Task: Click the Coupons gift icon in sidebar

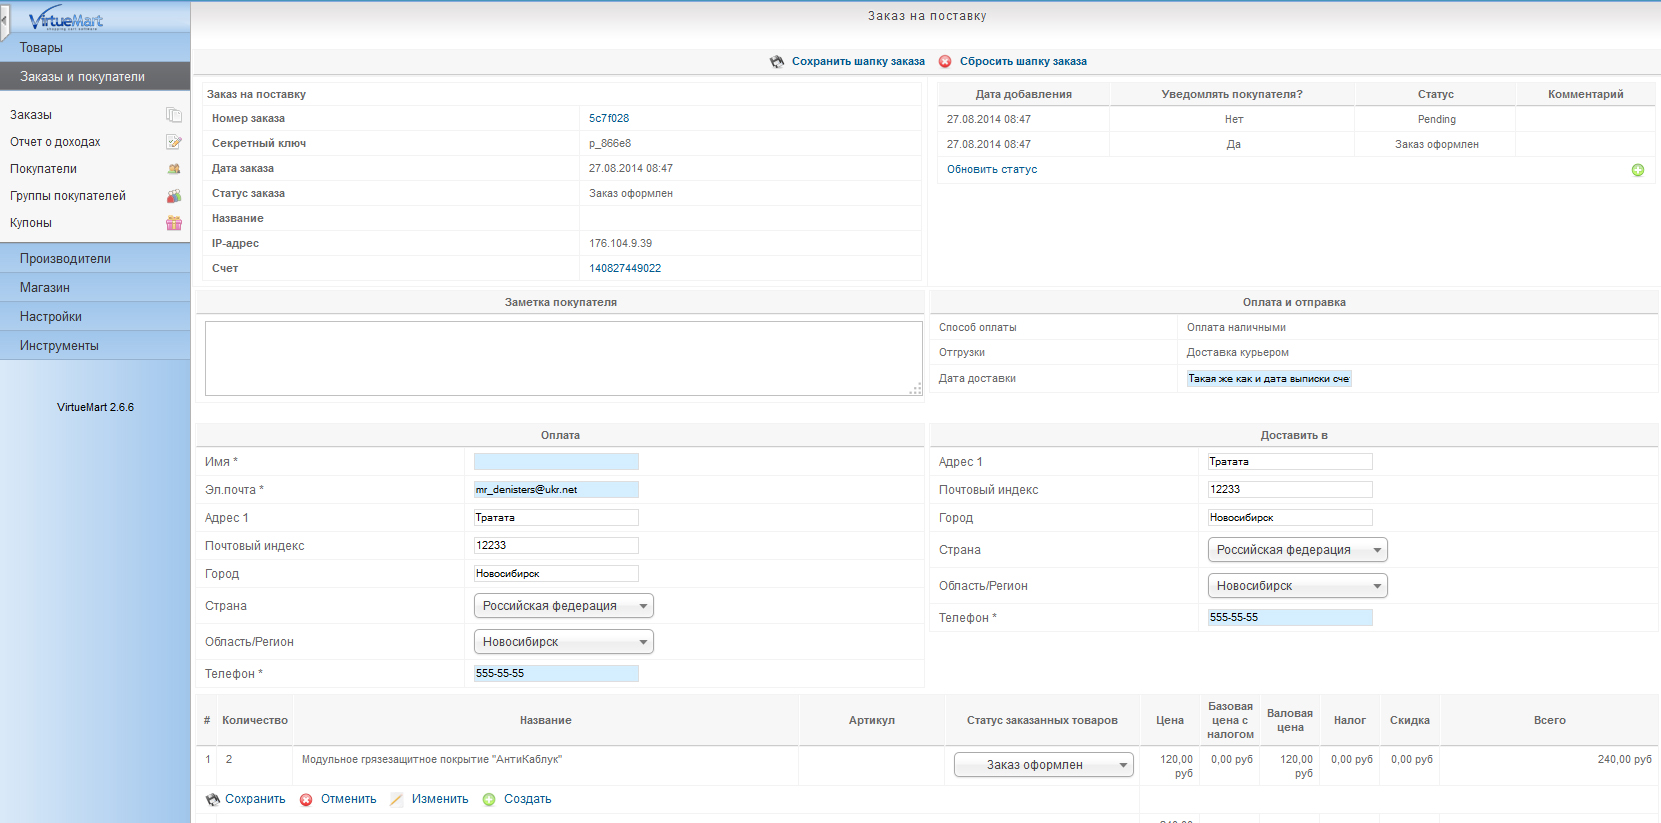Action: click(174, 223)
